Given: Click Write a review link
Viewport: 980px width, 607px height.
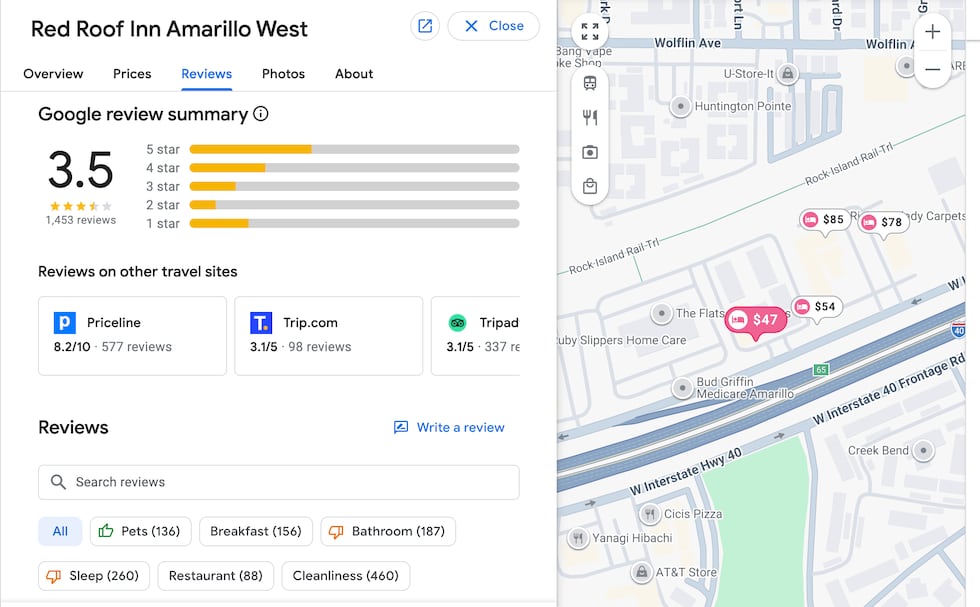Looking at the screenshot, I should [449, 427].
